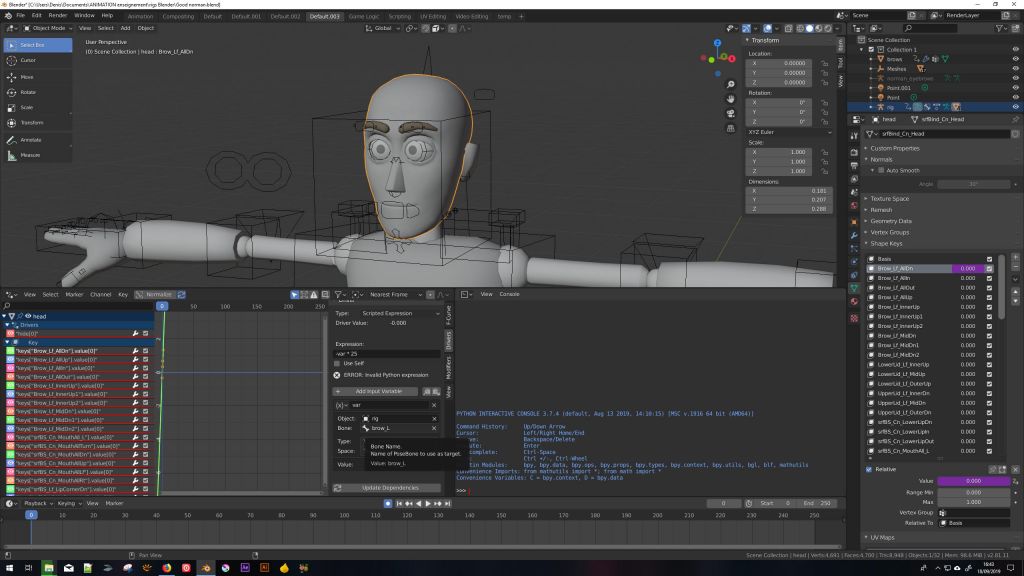Open the XYZ Euler rotation mode dropdown
The width and height of the screenshot is (1024, 576).
click(x=789, y=133)
